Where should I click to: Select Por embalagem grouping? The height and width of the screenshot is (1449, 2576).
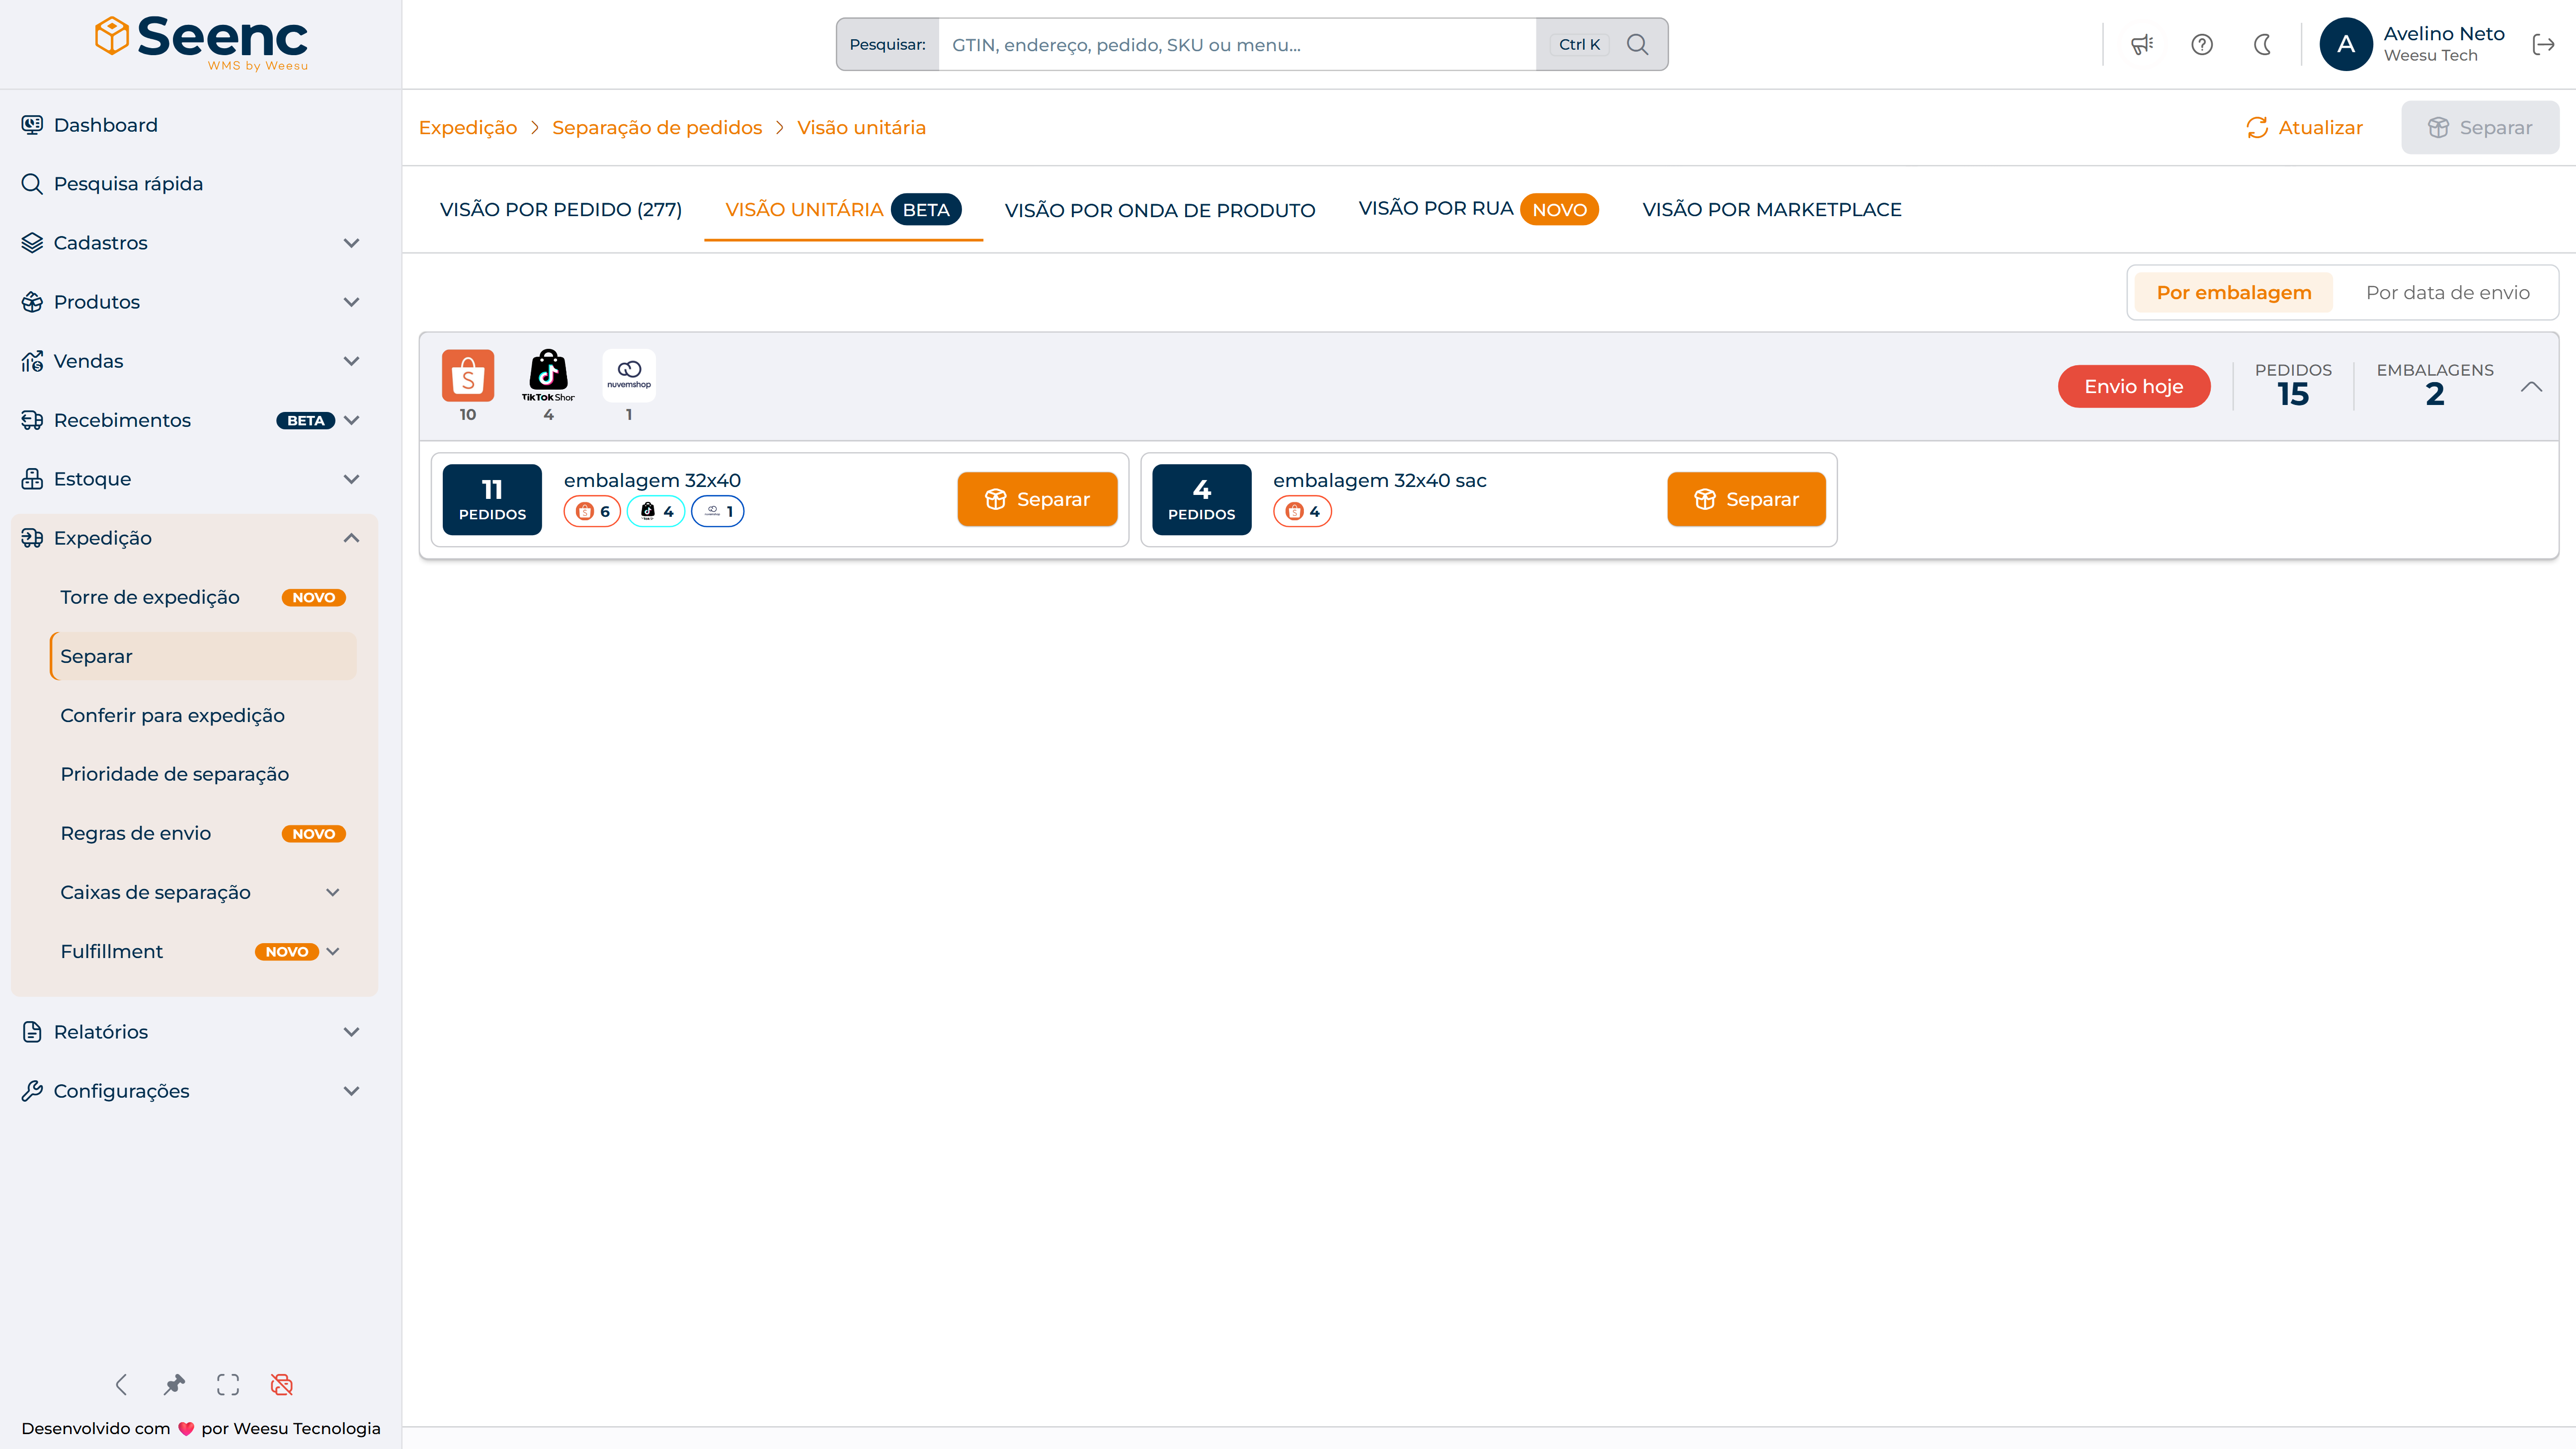pos(2234,293)
